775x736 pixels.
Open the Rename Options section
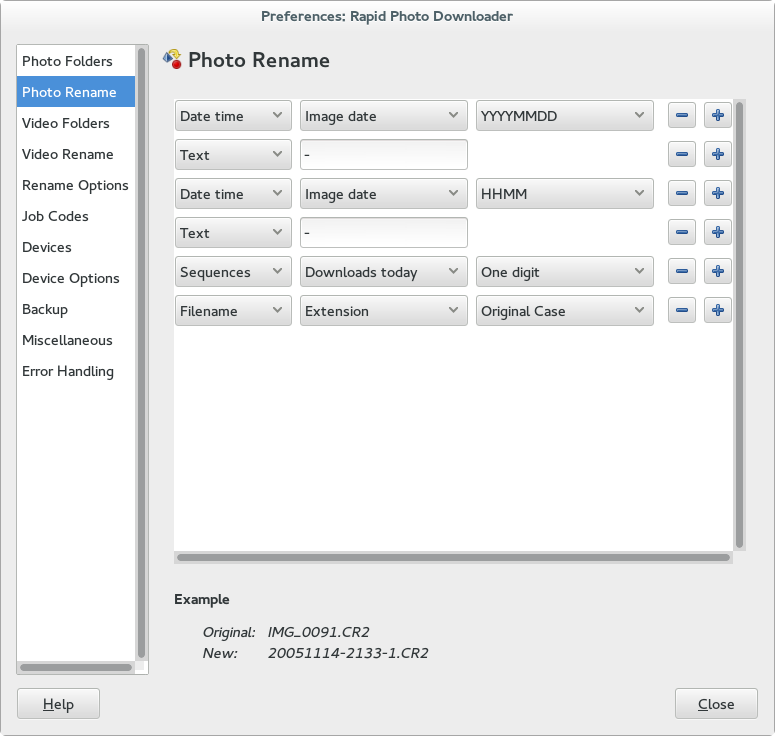coord(76,185)
